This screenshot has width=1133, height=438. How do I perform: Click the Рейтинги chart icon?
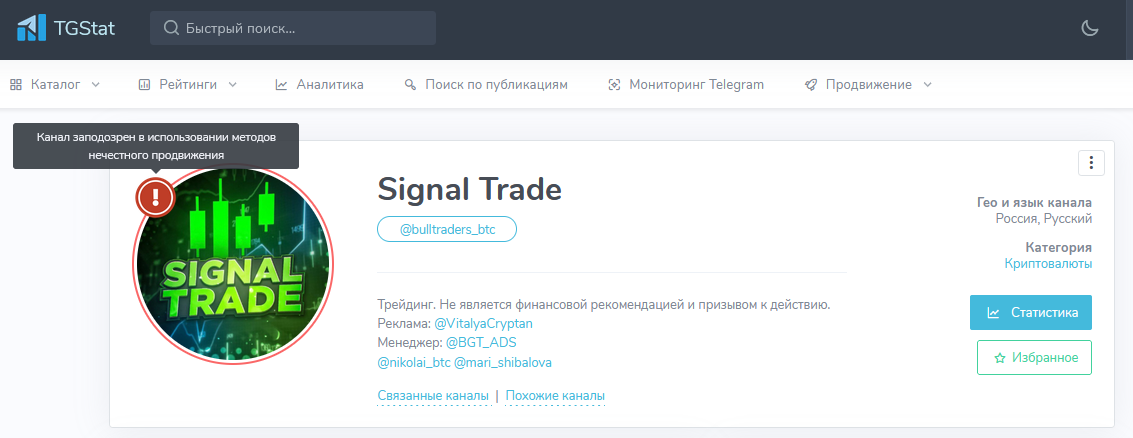[144, 85]
